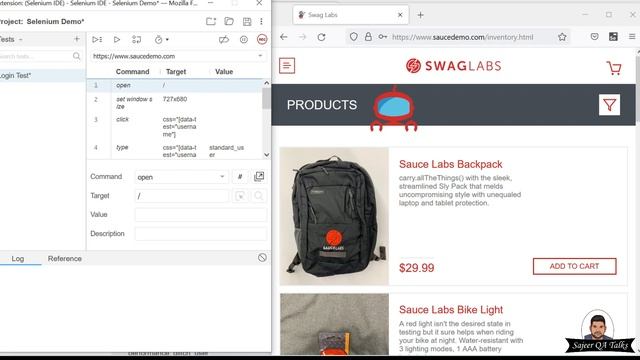Open Firefox application menu
640x360 pixels.
click(x=632, y=37)
